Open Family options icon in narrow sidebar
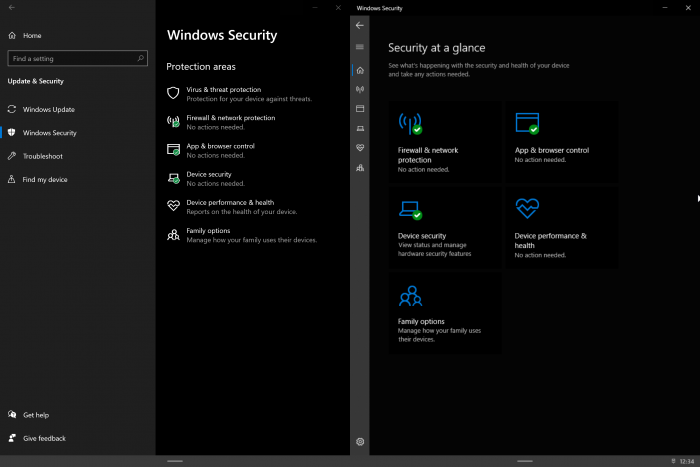 tap(360, 167)
